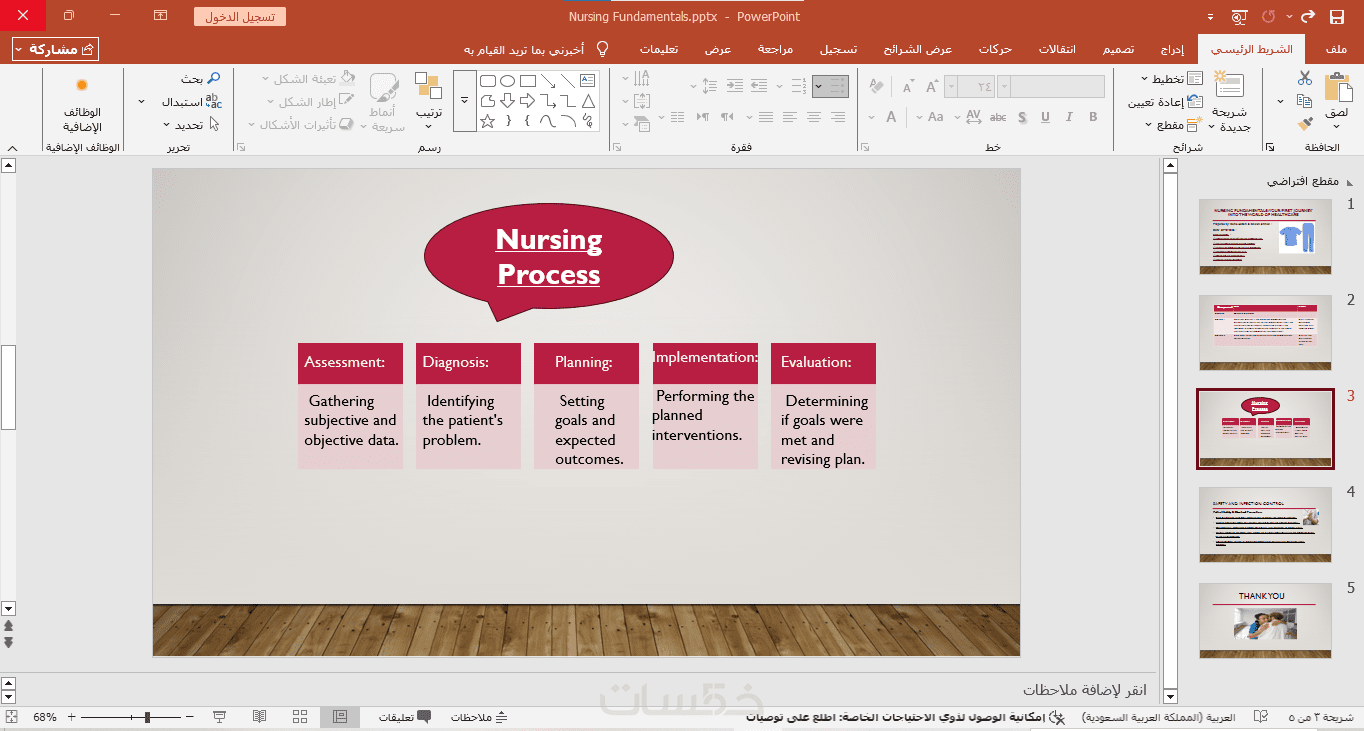Select slide 1 thumbnail
This screenshot has width=1364, height=731.
click(x=1265, y=236)
